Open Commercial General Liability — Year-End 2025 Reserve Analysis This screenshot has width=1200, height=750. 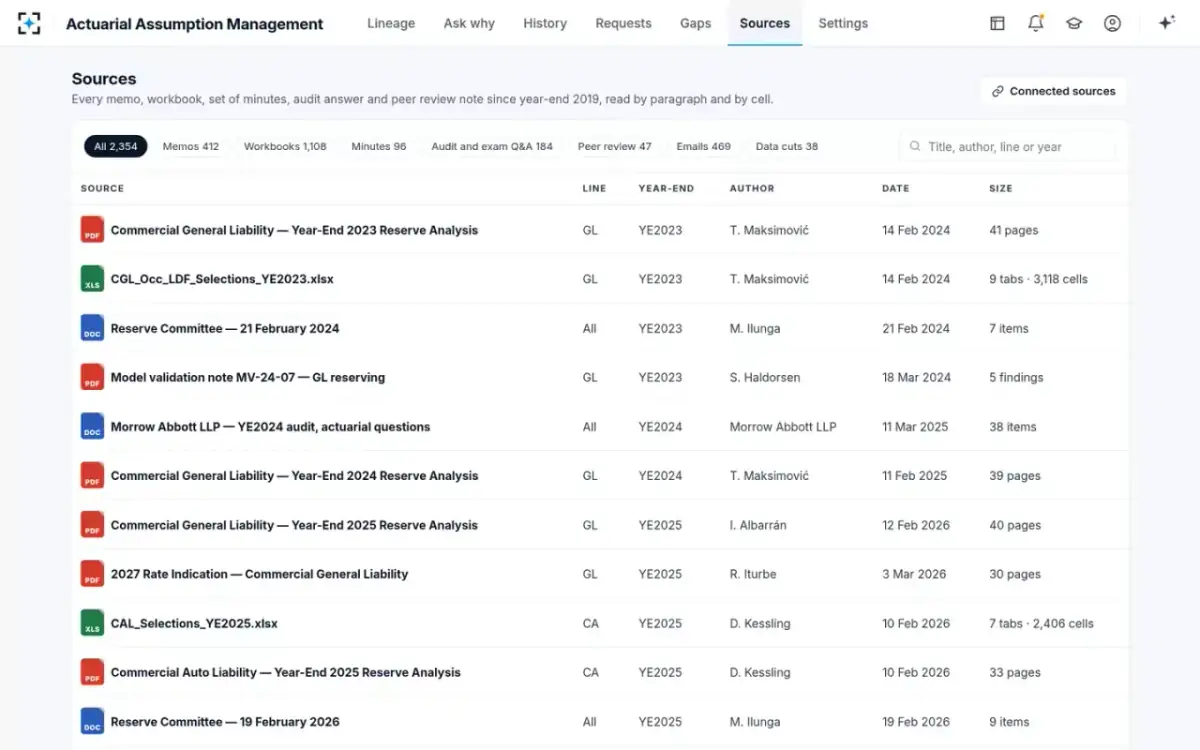click(294, 525)
